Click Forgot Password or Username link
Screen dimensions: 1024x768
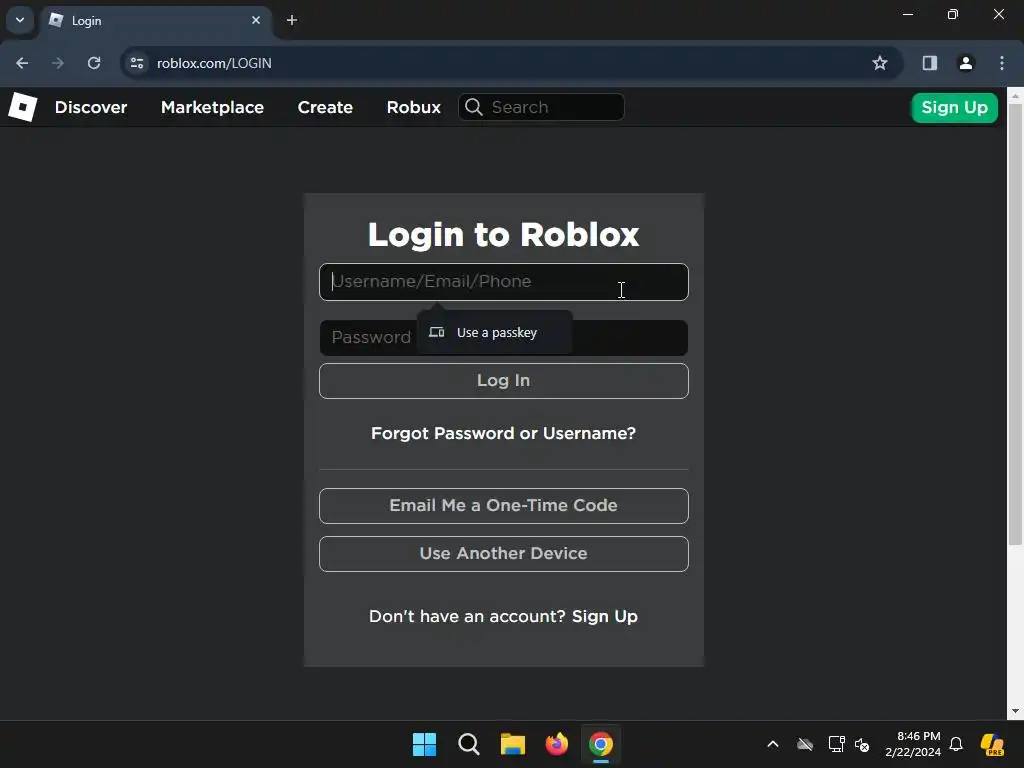[504, 433]
